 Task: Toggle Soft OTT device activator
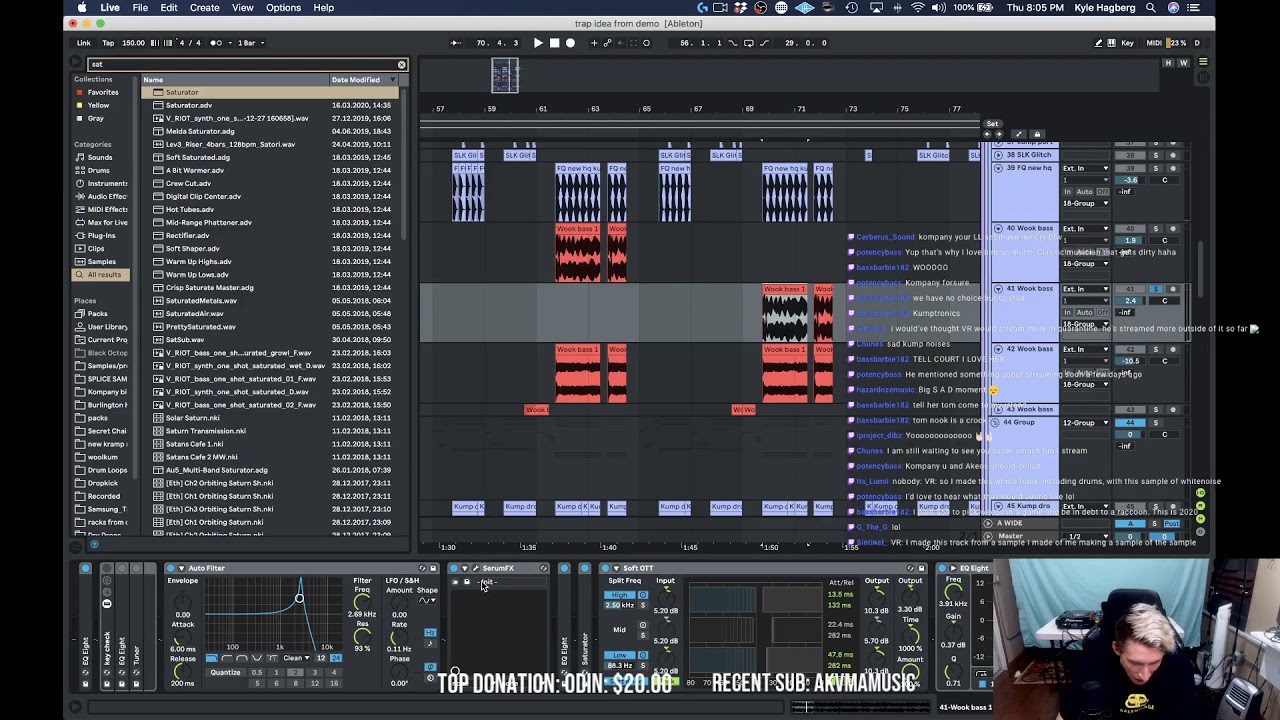click(605, 568)
